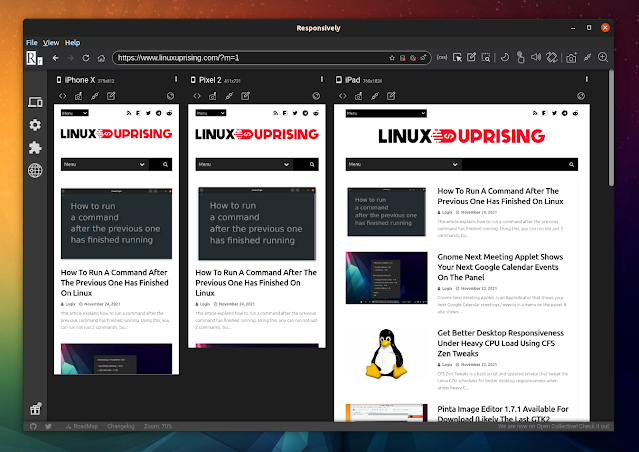Open the Run A Command article title on iPad
The image size is (639, 452).
[x=500, y=196]
